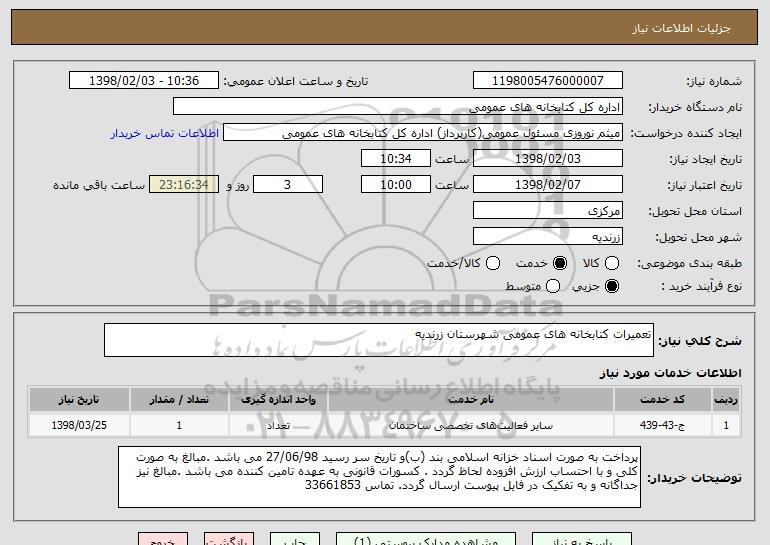The height and width of the screenshot is (545, 770).
Task: Select the 1398/02/07 validity date field
Action: (546, 185)
